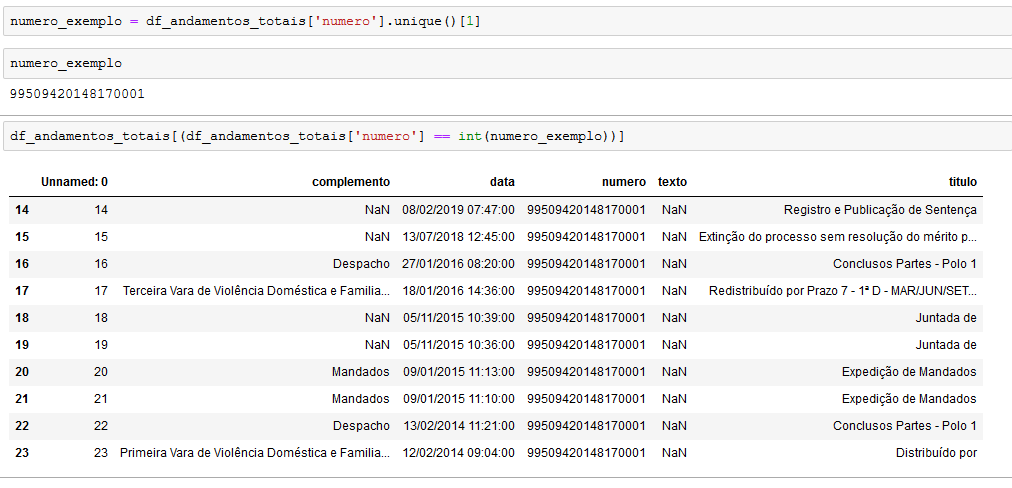Click 'Expedição de Mandados' title in row 21
The width and height of the screenshot is (1012, 488).
(909, 399)
